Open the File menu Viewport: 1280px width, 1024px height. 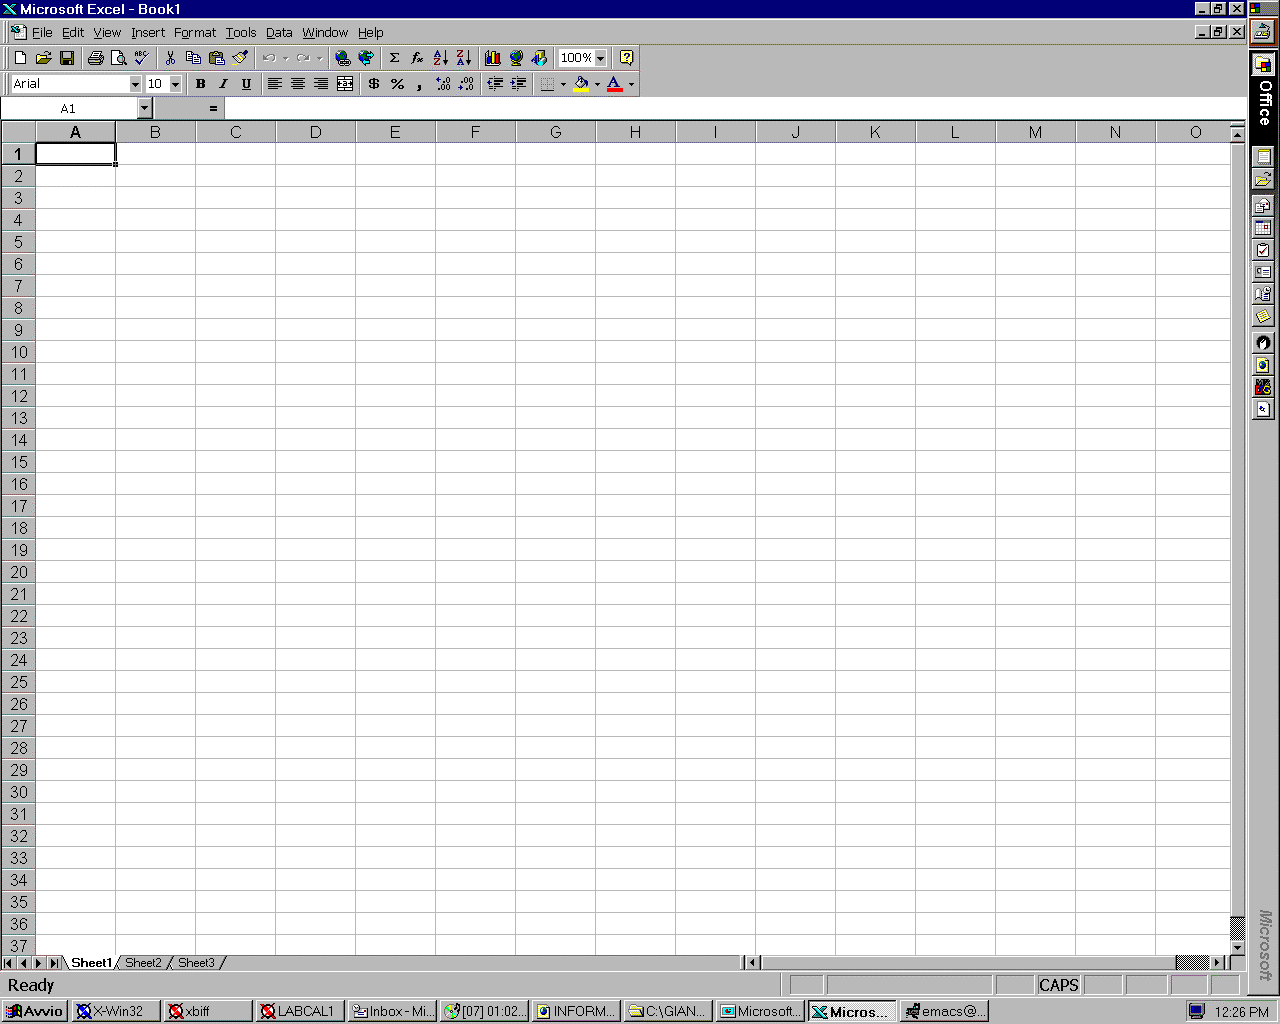coord(42,33)
